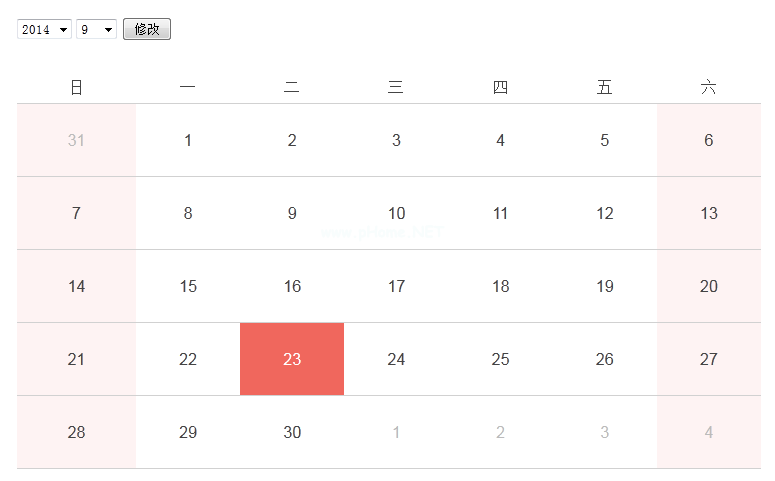
Task: Select Sunday the 28th
Action: tap(76, 432)
